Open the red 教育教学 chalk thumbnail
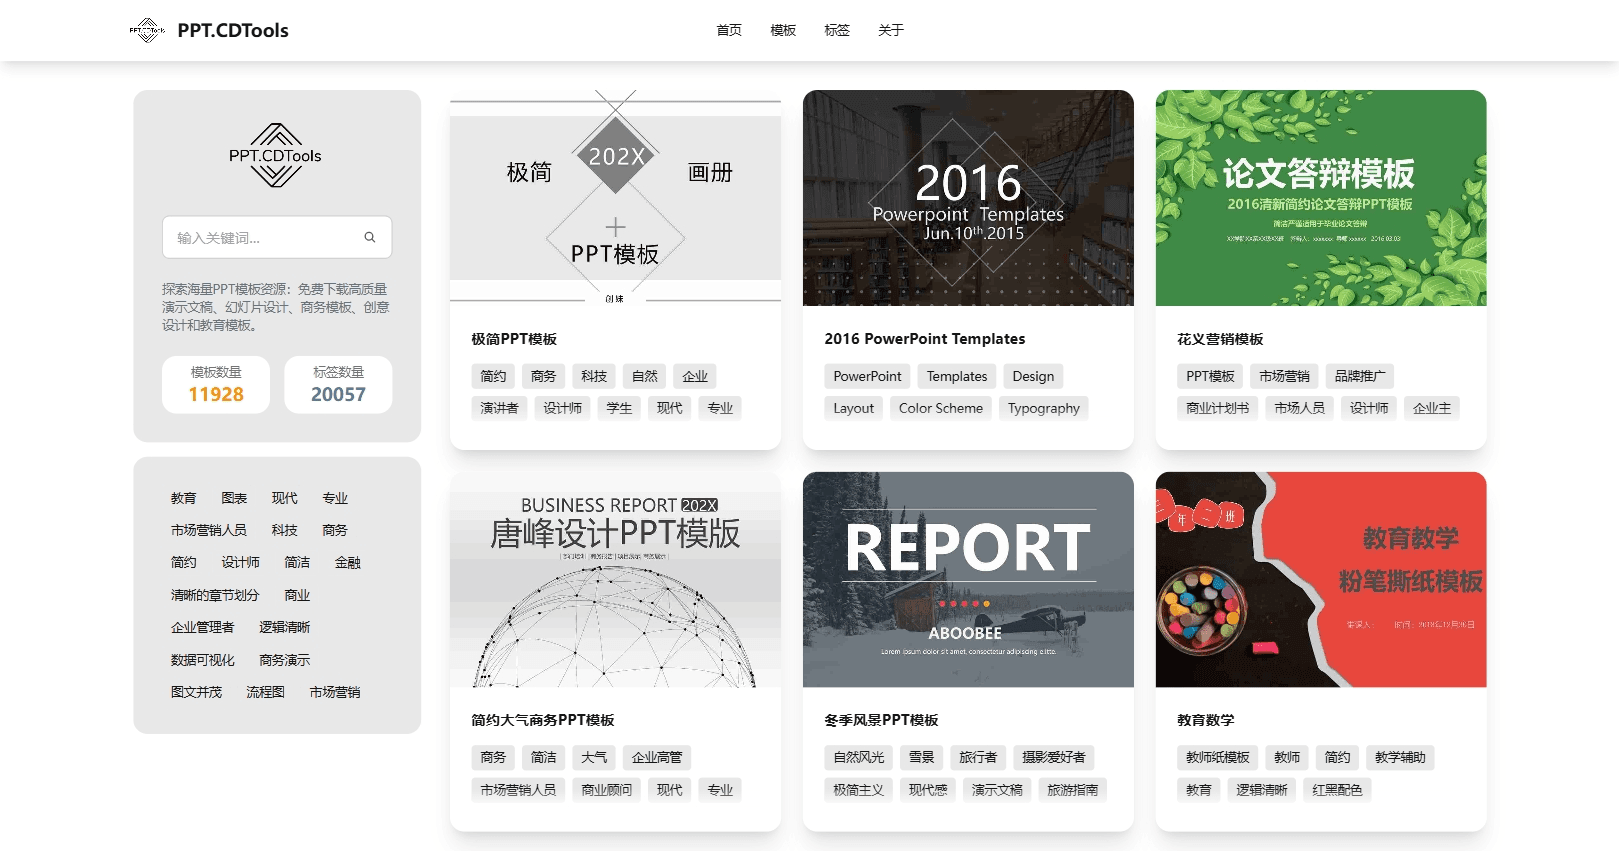 (1321, 579)
